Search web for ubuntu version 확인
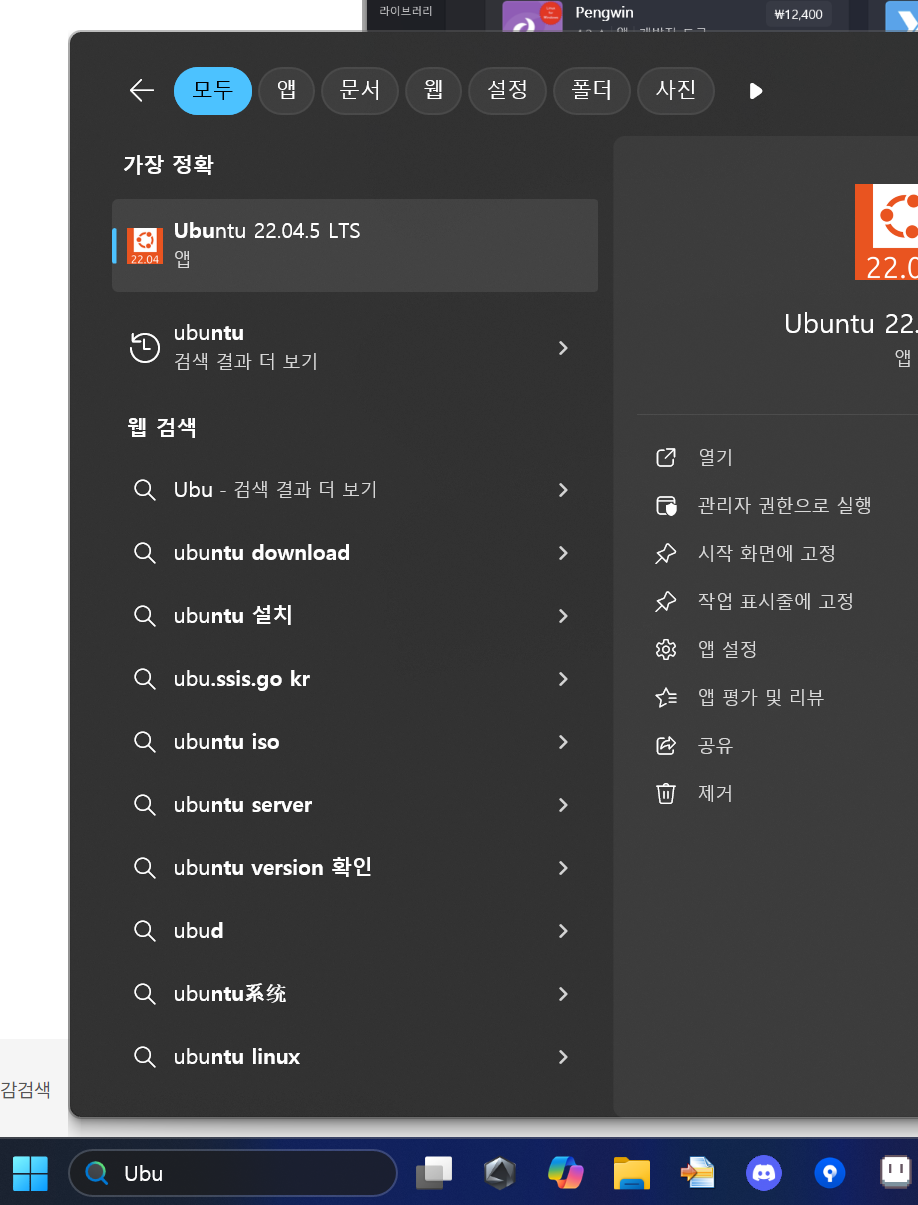918x1205 pixels. coord(355,868)
